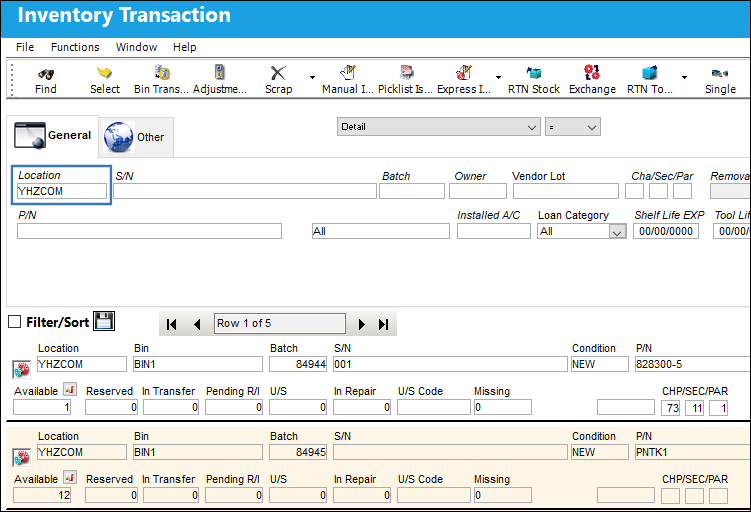
Task: Click the CHP value 73 field
Action: pos(671,408)
